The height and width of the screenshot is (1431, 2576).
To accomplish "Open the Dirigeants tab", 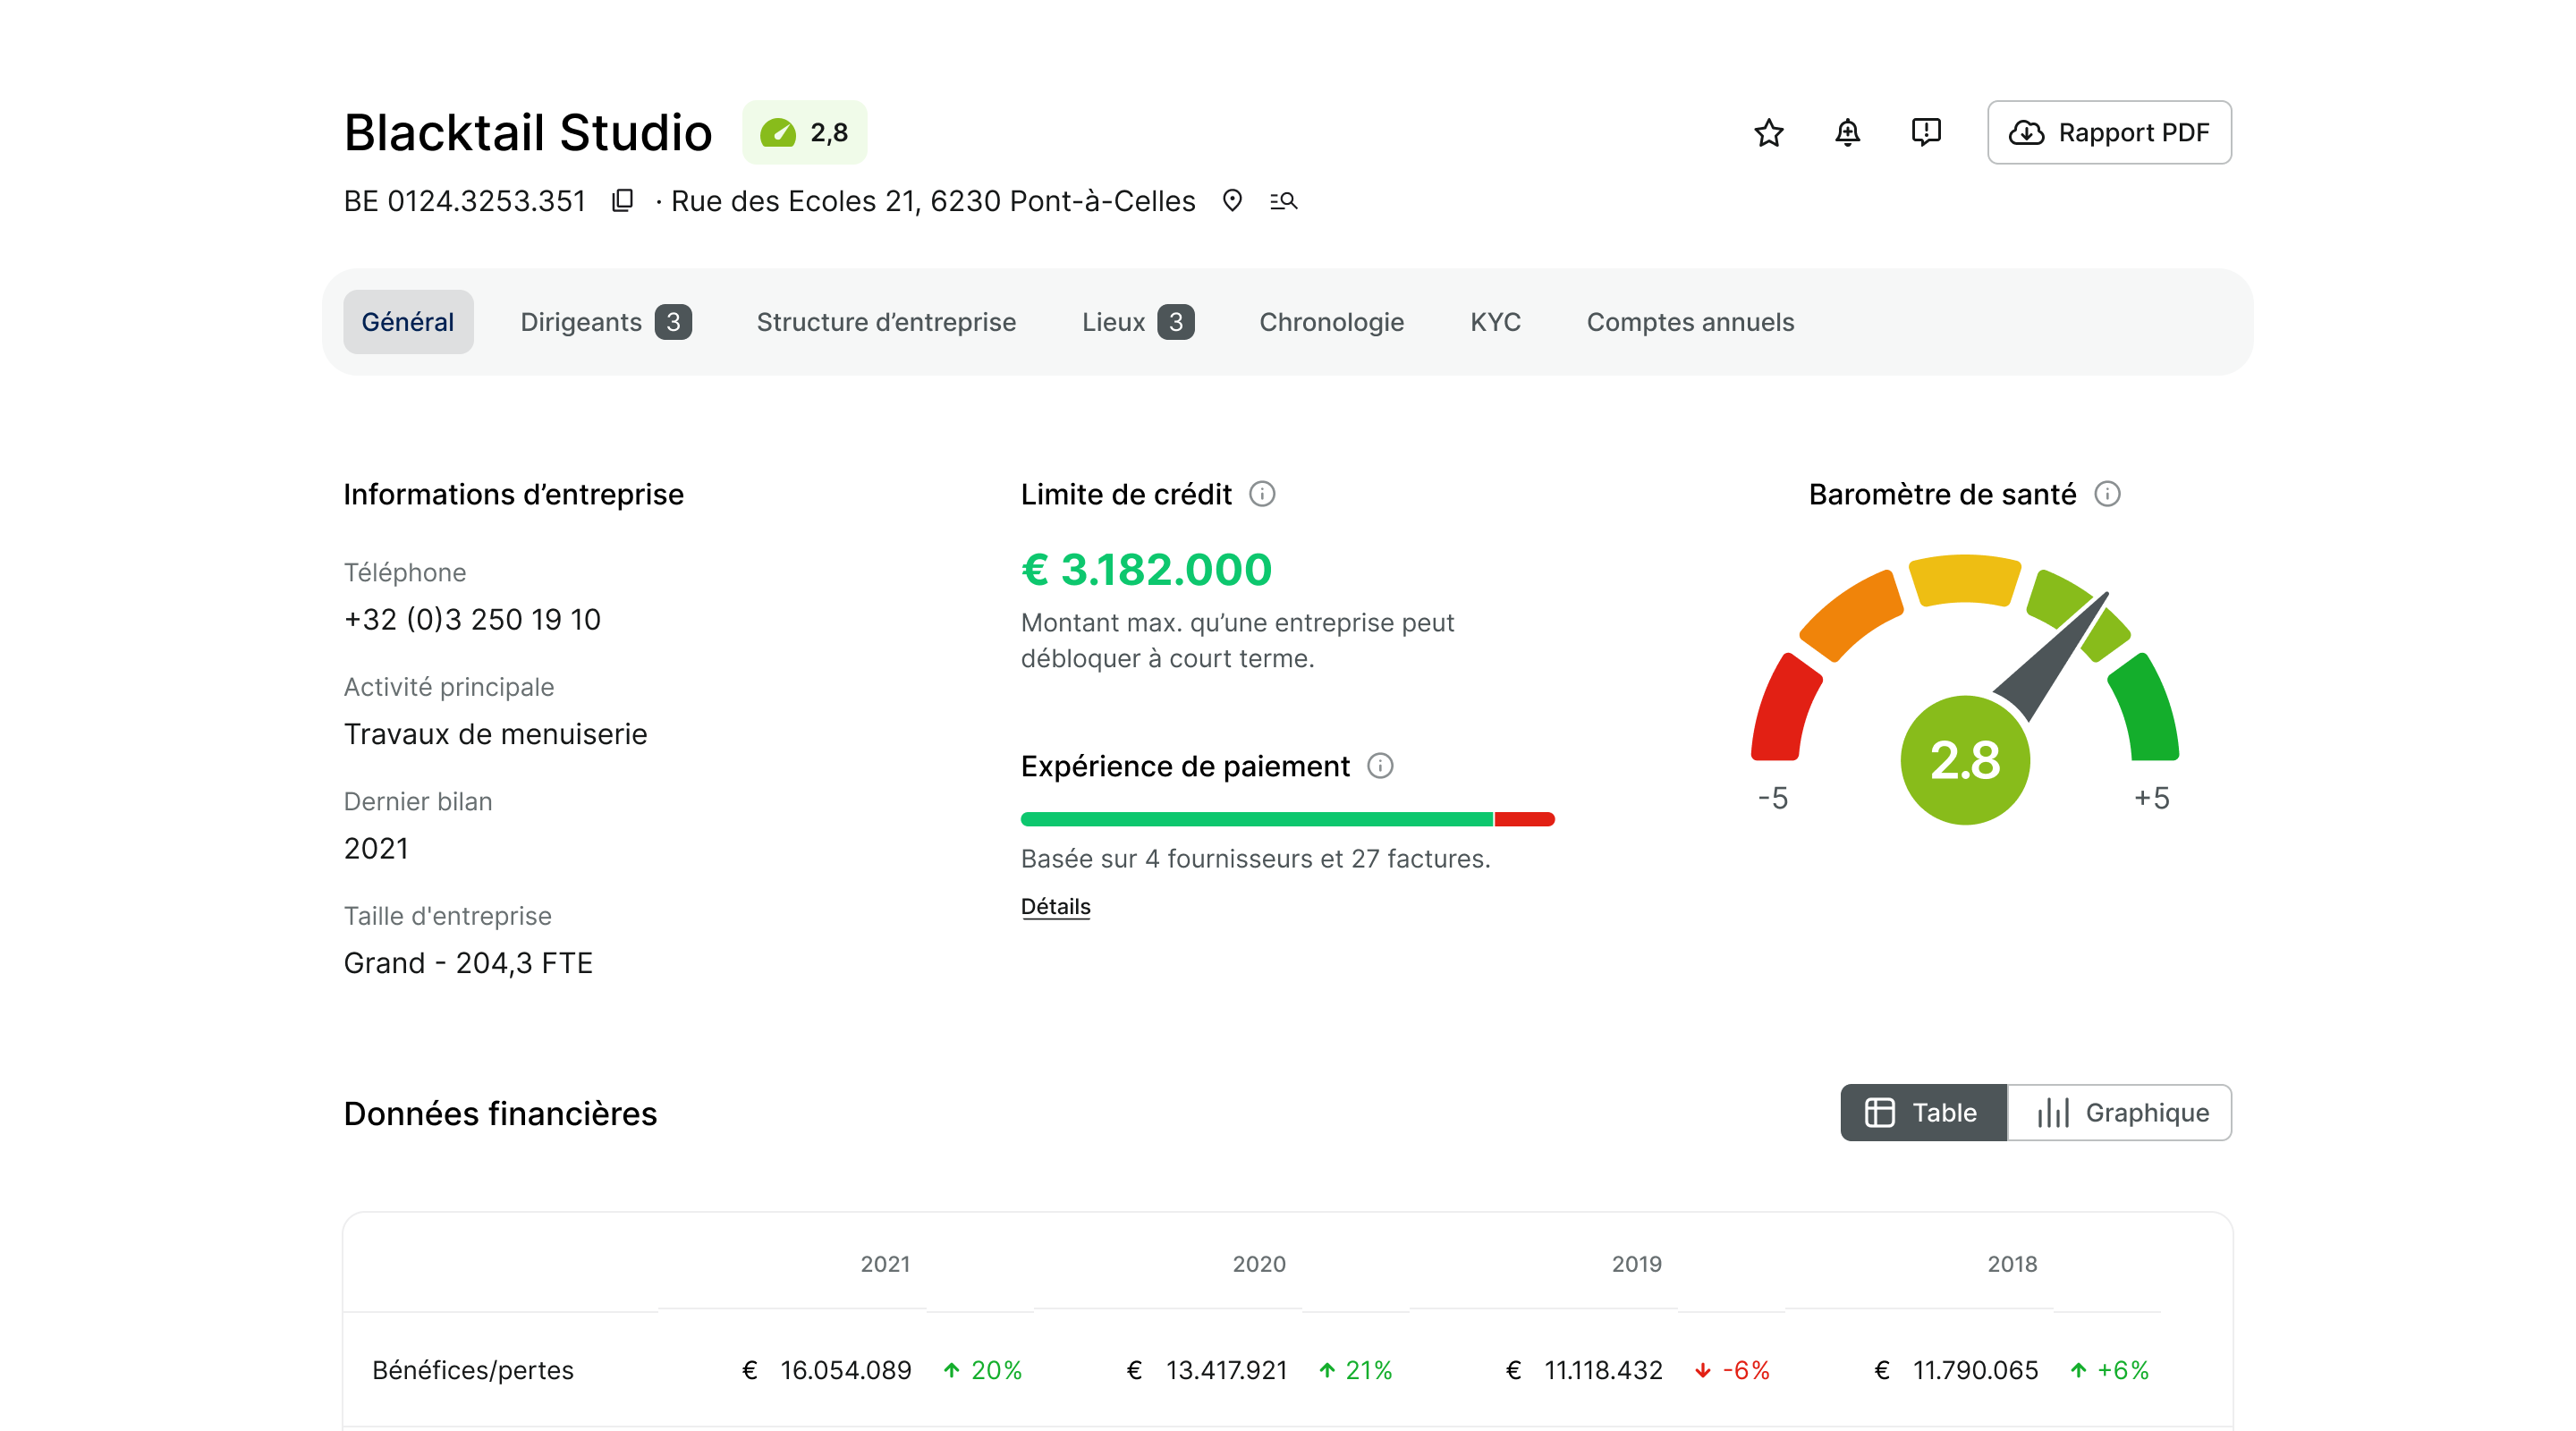I will 605,322.
